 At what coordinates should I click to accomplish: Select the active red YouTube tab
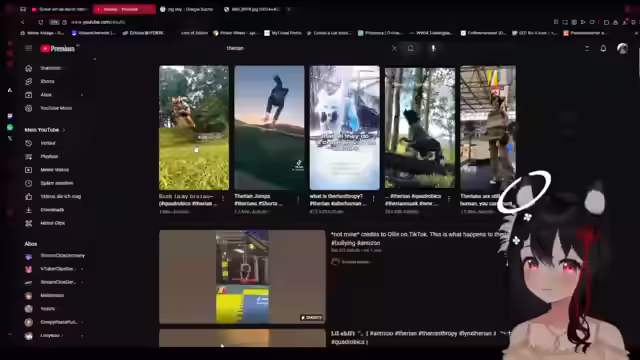coord(124,9)
